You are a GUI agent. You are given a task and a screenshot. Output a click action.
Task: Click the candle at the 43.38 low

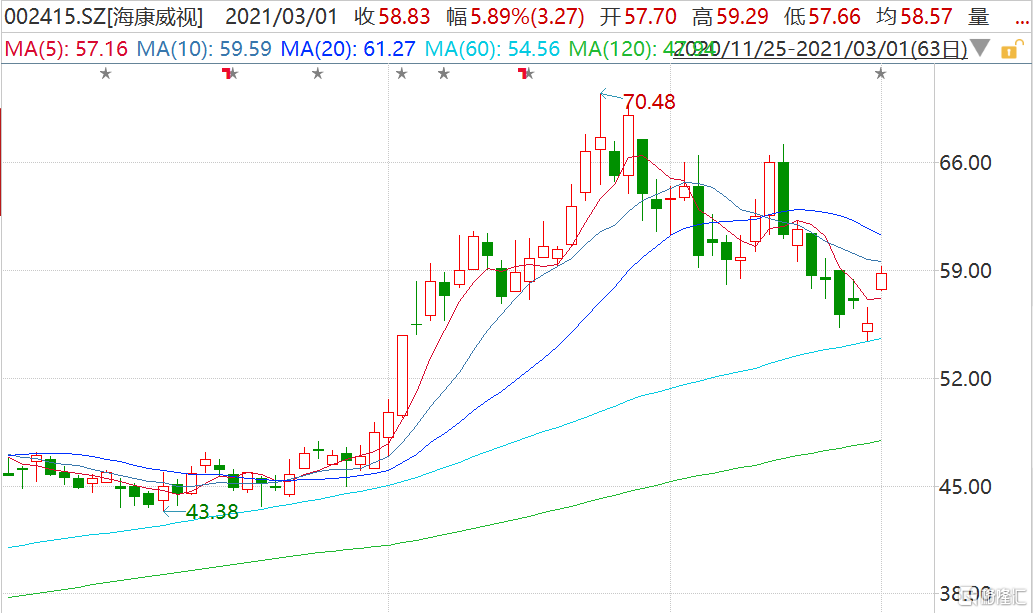point(163,492)
